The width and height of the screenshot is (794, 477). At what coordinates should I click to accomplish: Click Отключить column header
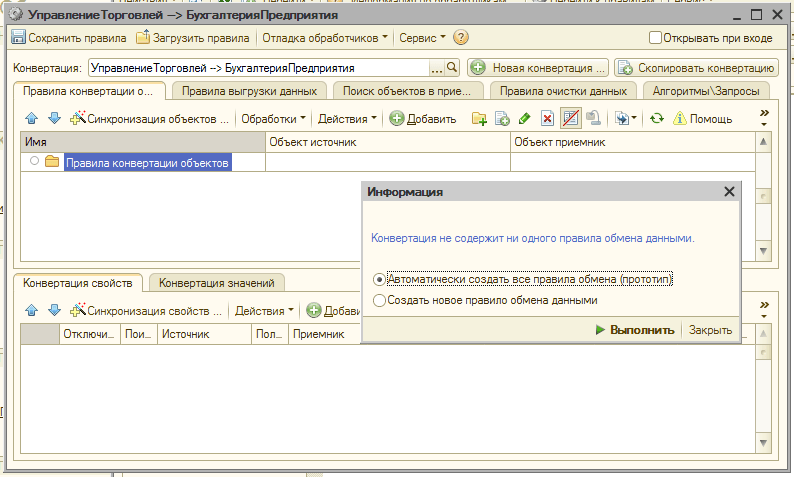click(89, 334)
